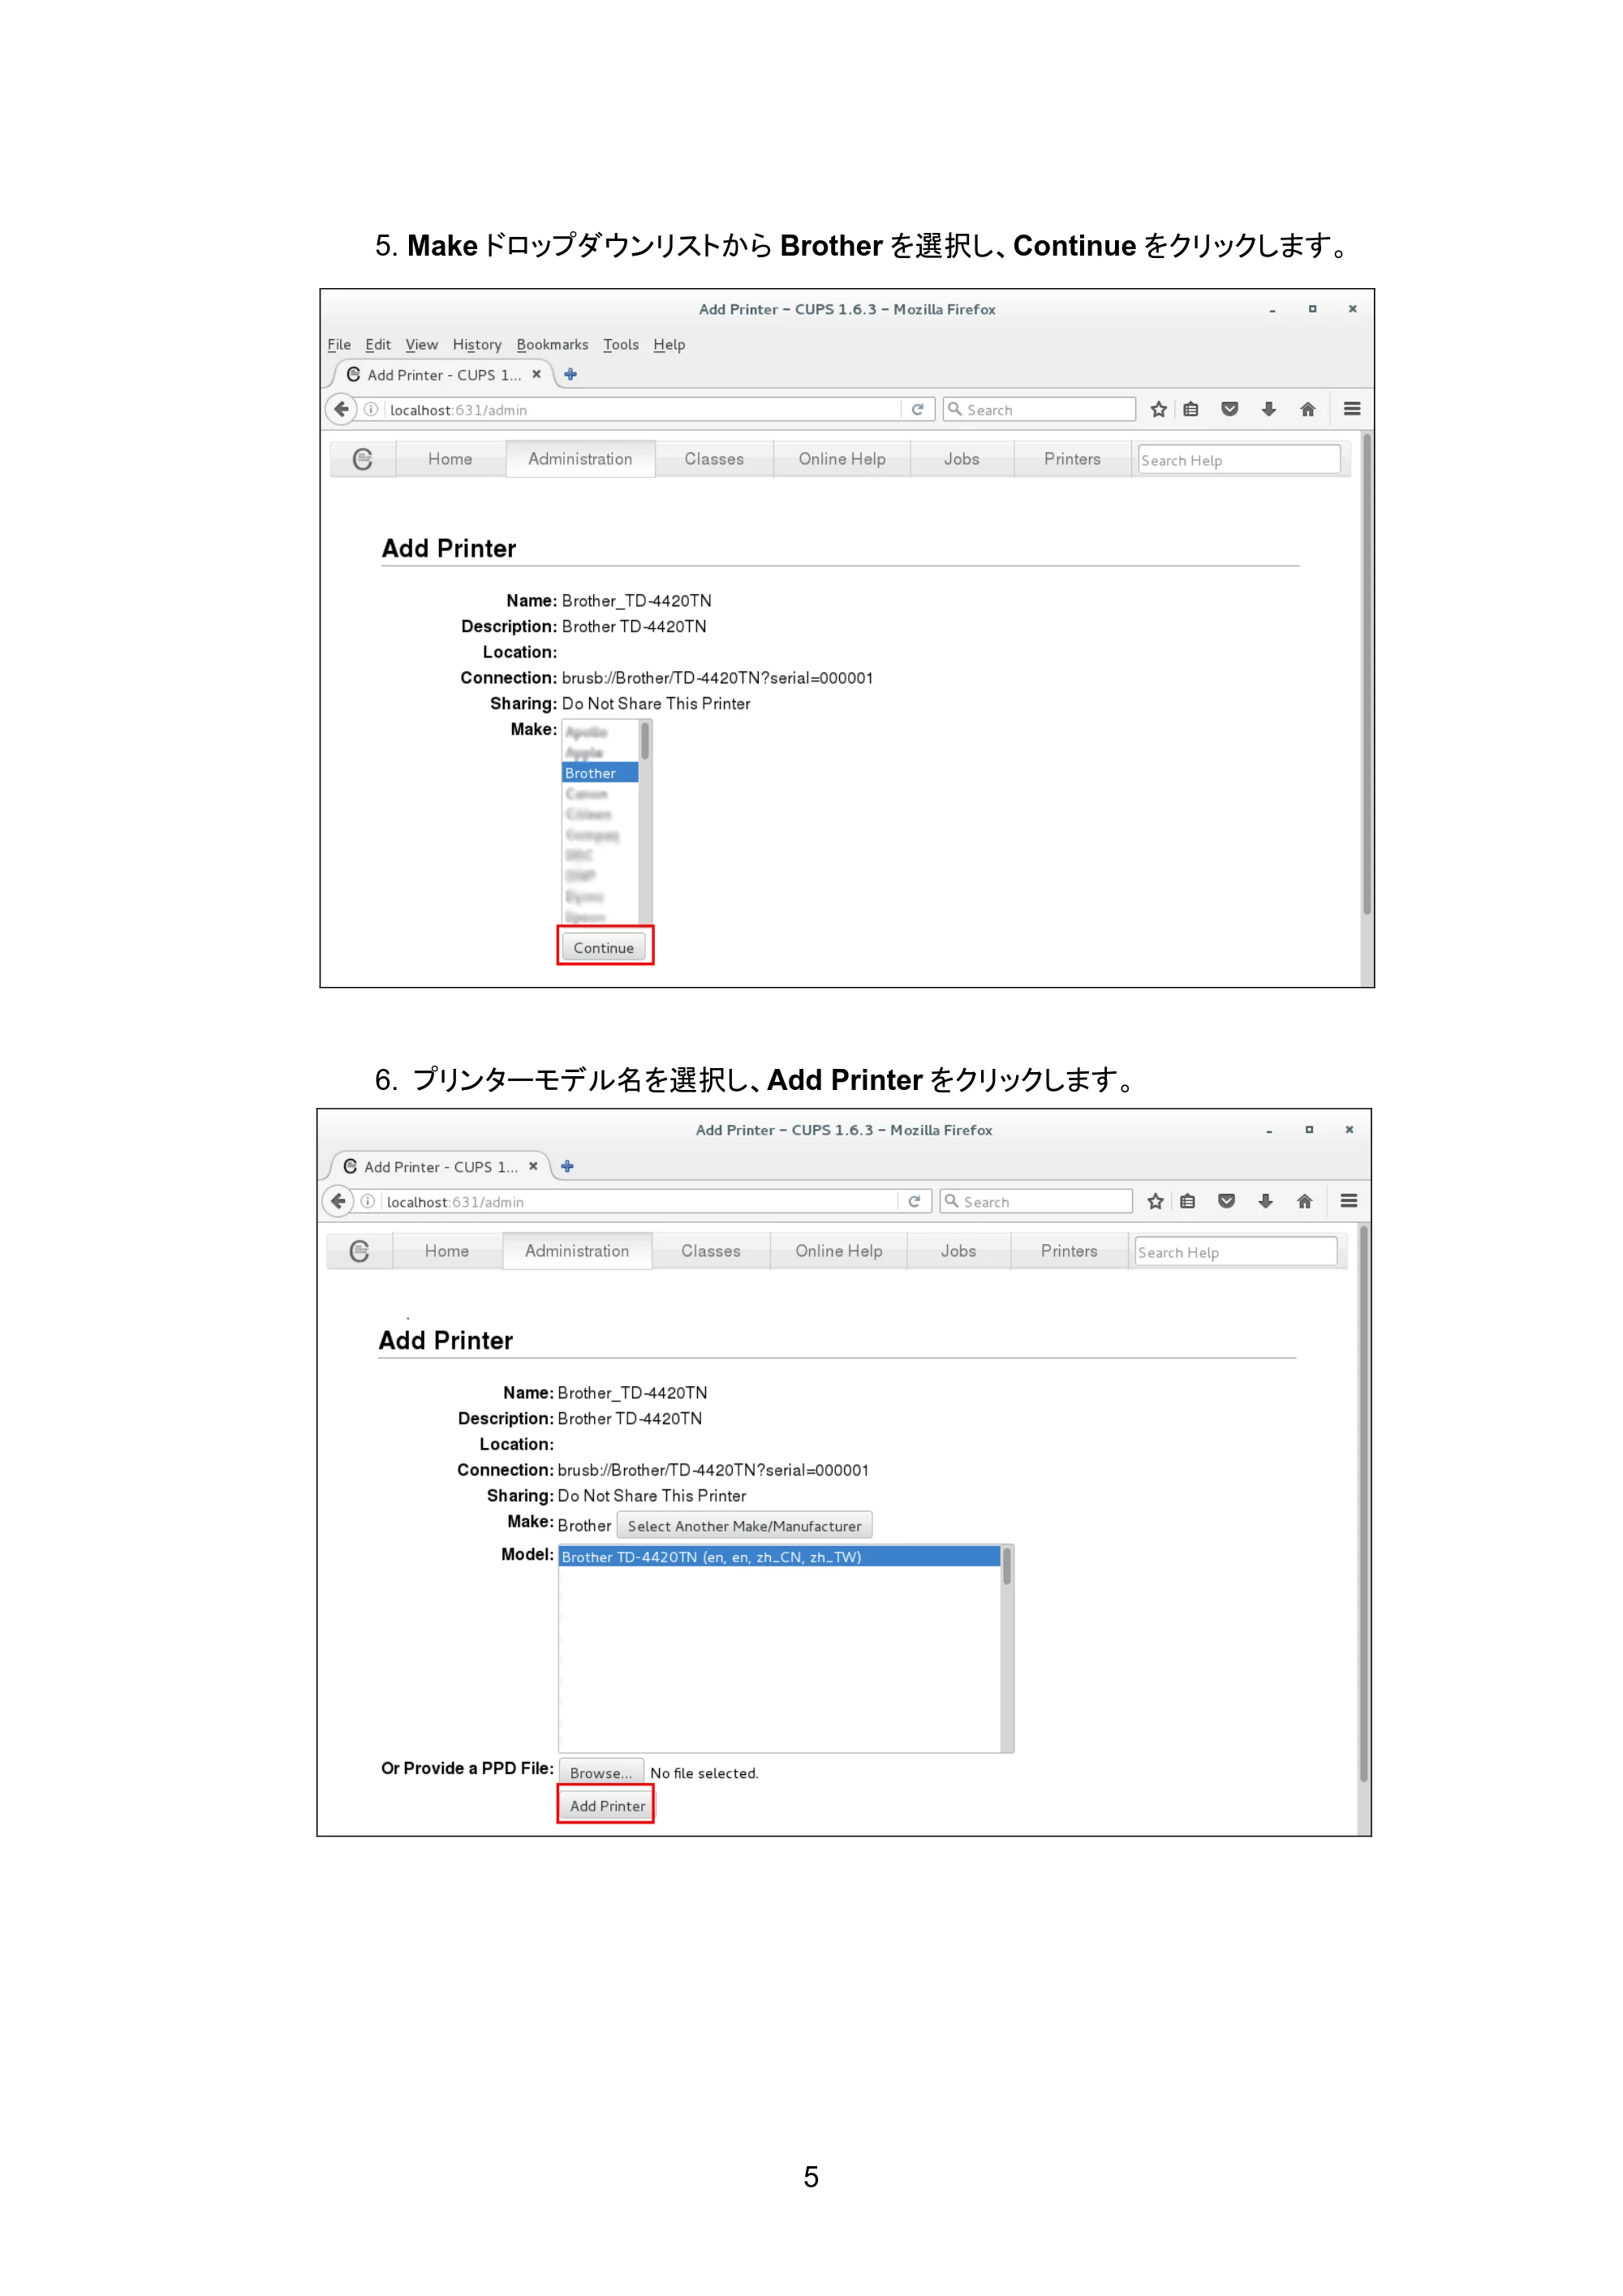The width and height of the screenshot is (1623, 2296).
Task: Select the Brother TD-4420TN model entry
Action: coord(780,1557)
